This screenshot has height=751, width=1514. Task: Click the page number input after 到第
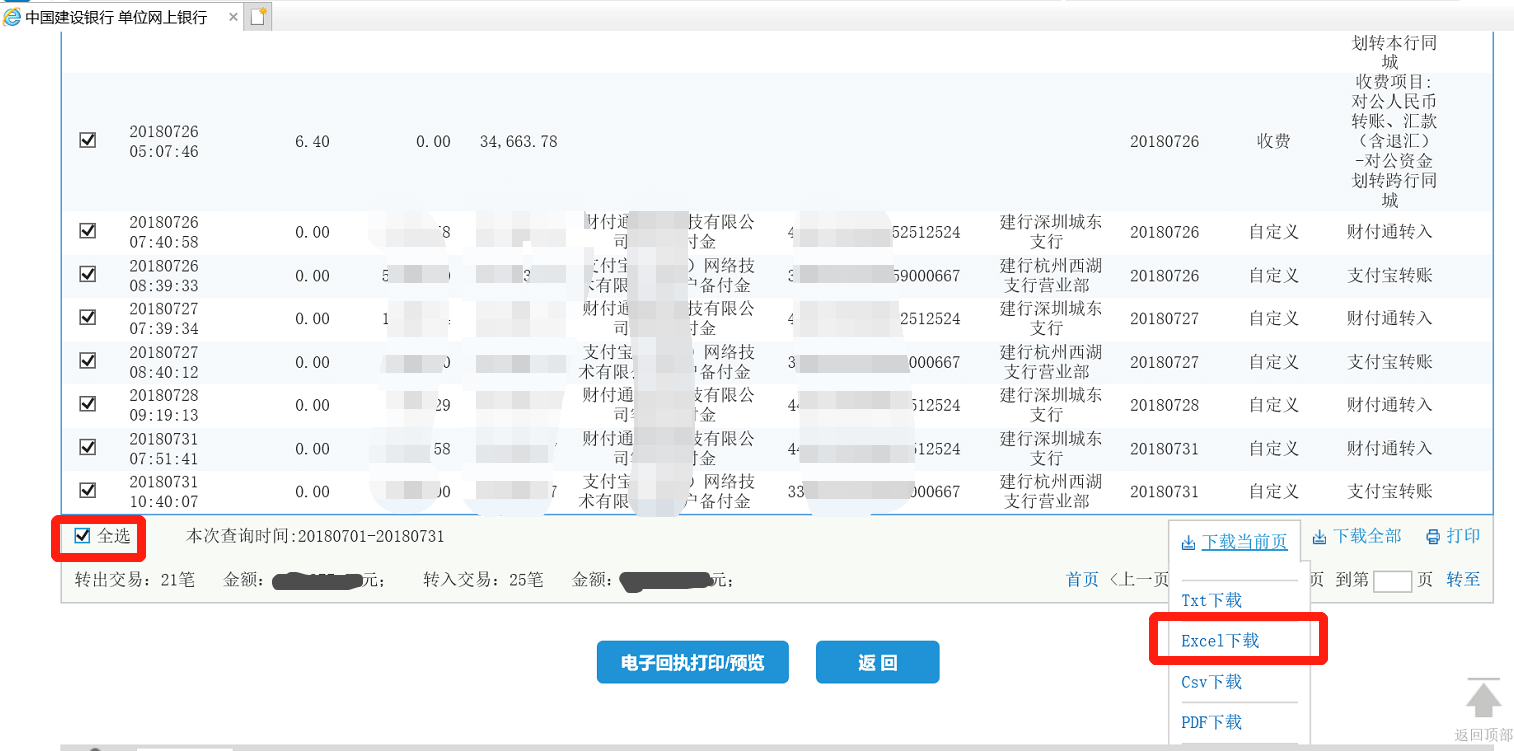pos(1392,581)
